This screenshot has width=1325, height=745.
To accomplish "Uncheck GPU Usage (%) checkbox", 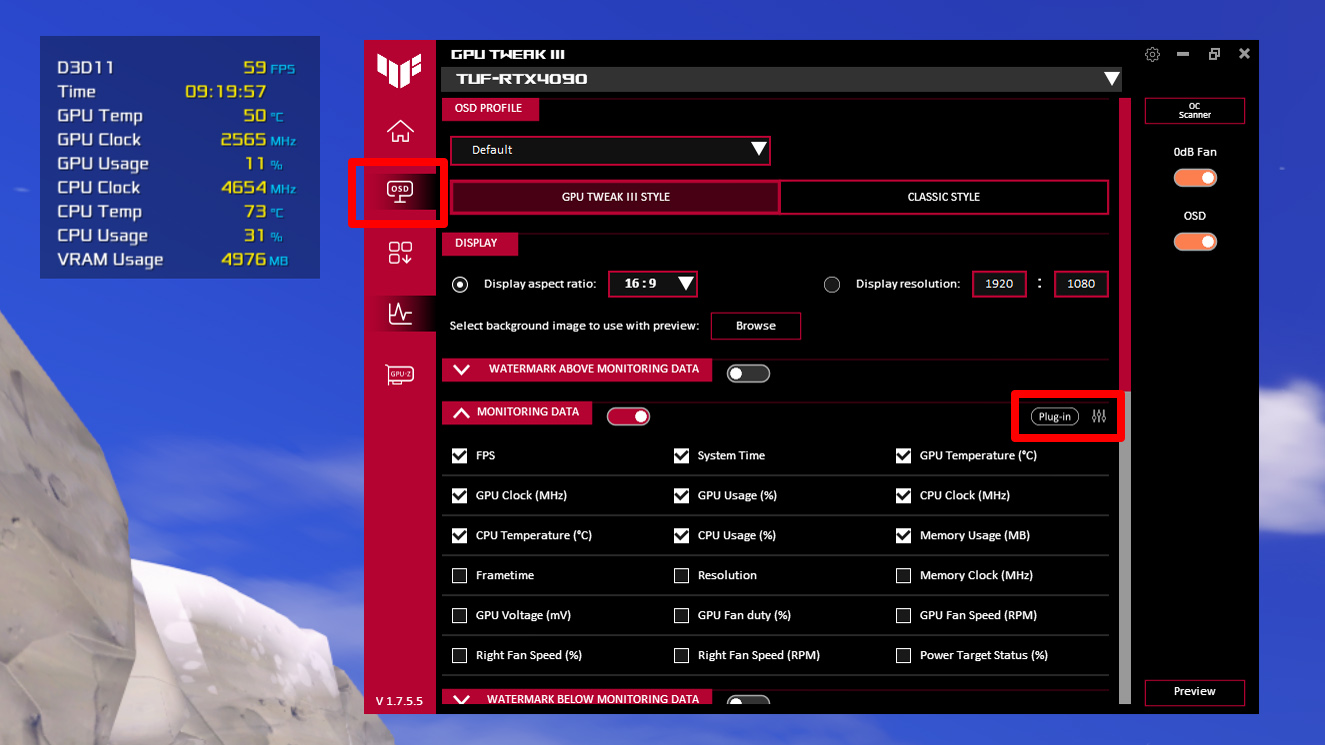I will click(x=682, y=496).
